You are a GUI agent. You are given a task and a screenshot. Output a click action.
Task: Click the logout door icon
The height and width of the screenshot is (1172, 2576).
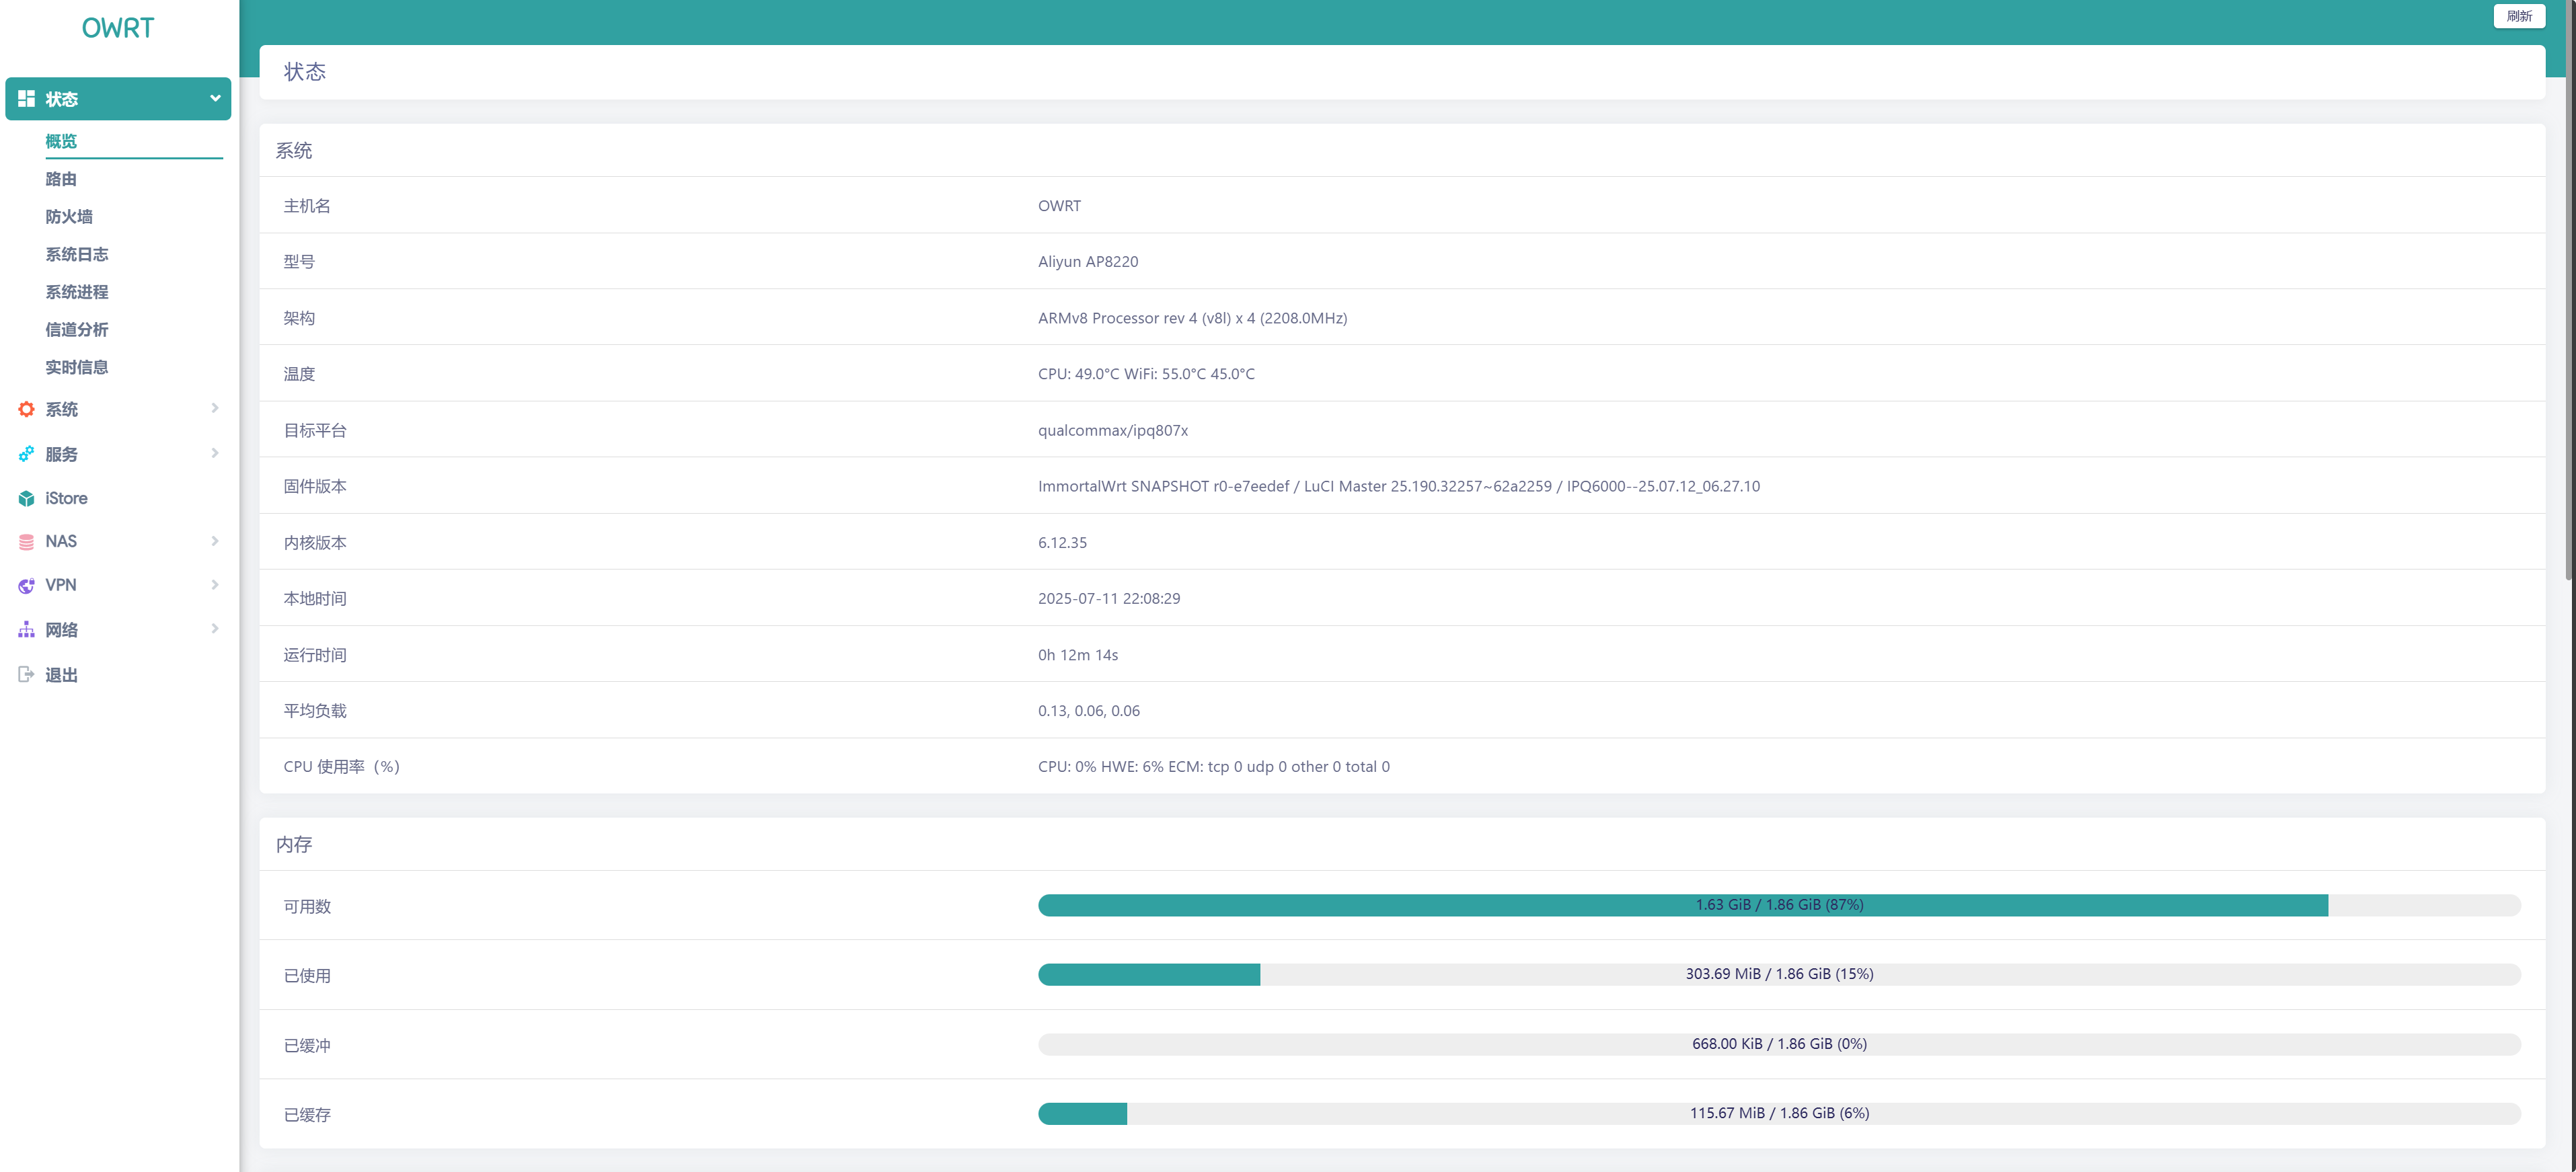click(x=26, y=675)
